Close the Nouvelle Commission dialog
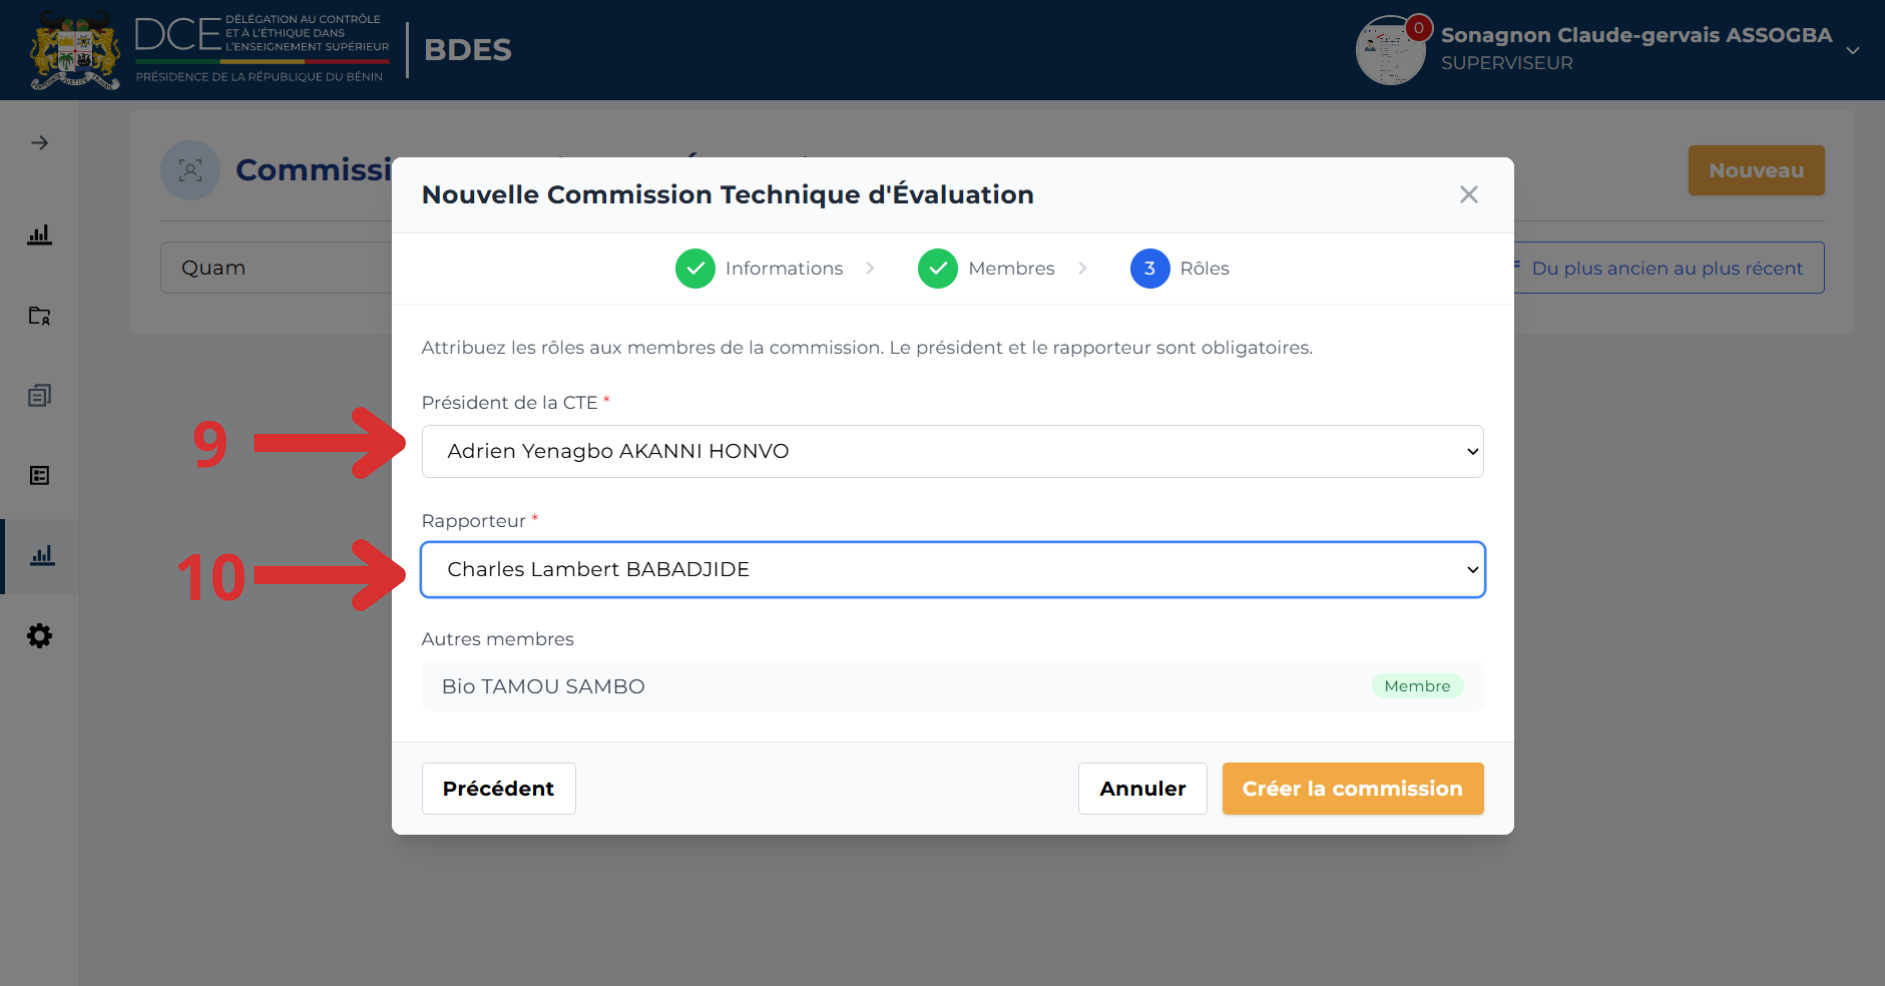The height and width of the screenshot is (986, 1885). click(x=1468, y=195)
